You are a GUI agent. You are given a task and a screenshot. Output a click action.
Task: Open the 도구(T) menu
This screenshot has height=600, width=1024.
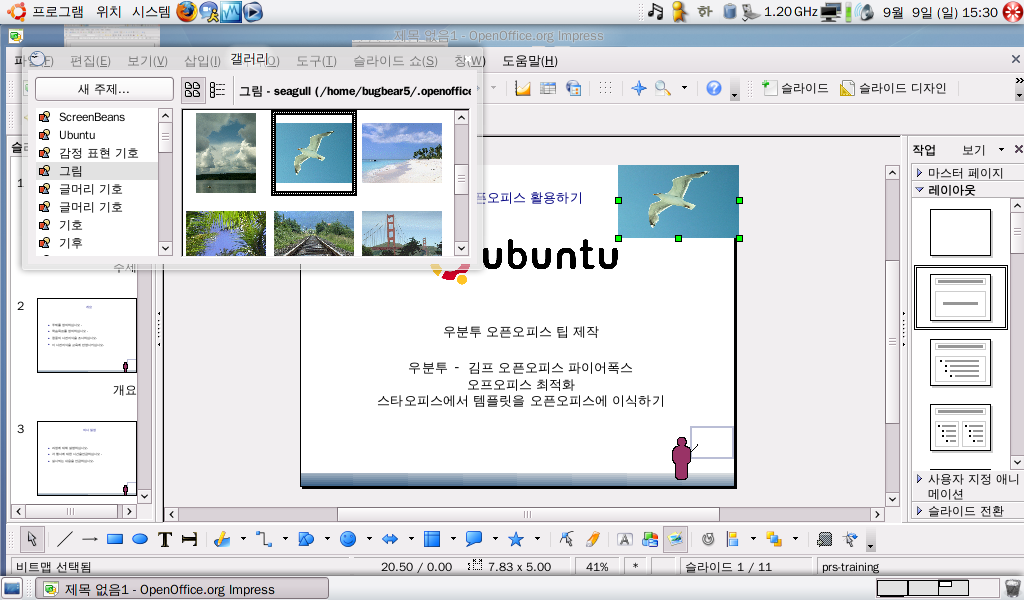[316, 61]
